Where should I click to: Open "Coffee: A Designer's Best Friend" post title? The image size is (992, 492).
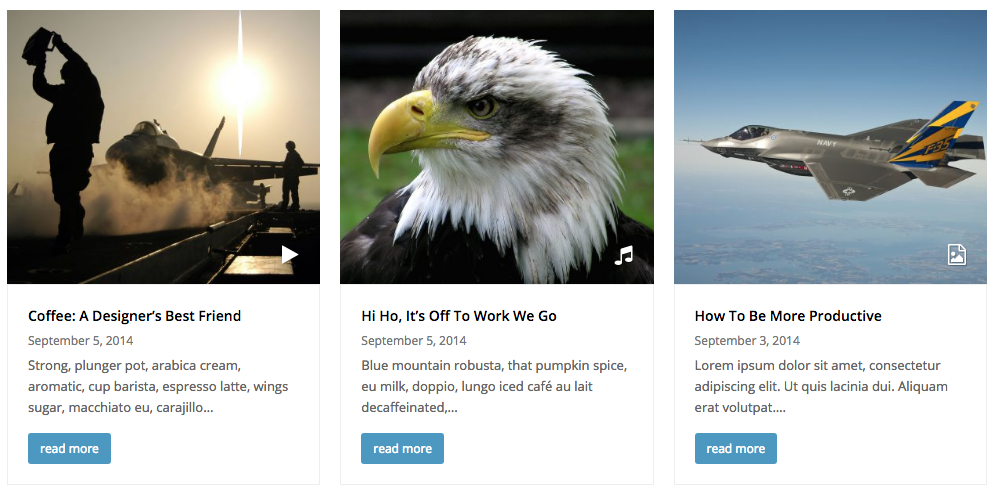point(135,316)
